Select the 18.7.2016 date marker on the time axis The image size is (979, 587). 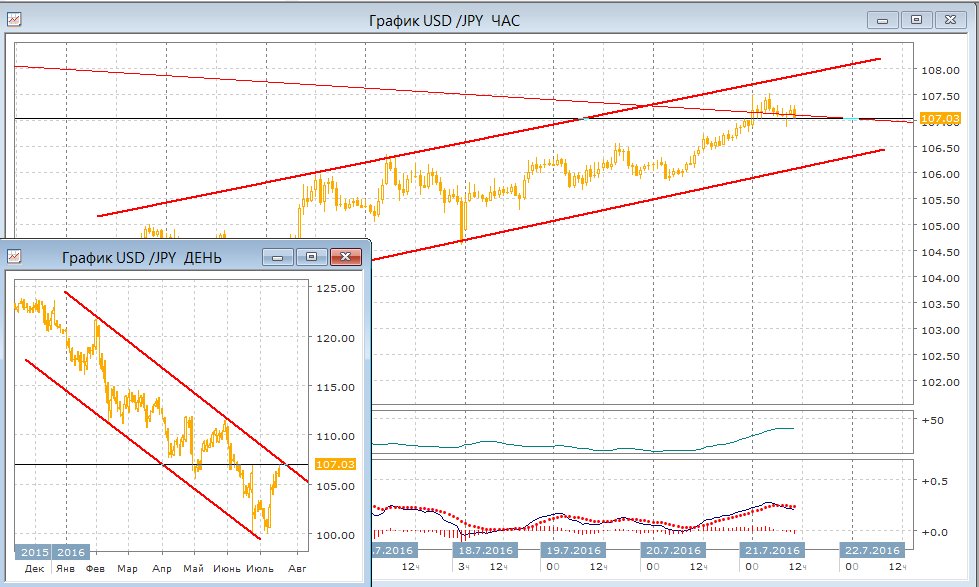(485, 550)
